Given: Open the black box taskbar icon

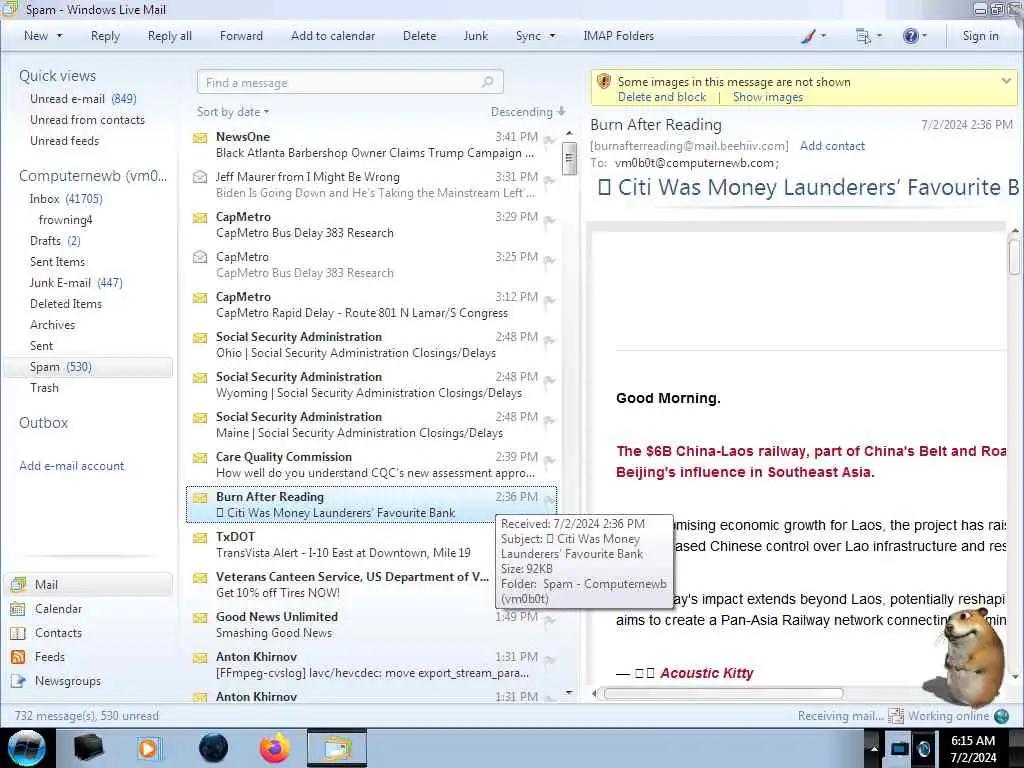Looking at the screenshot, I should click(x=88, y=748).
